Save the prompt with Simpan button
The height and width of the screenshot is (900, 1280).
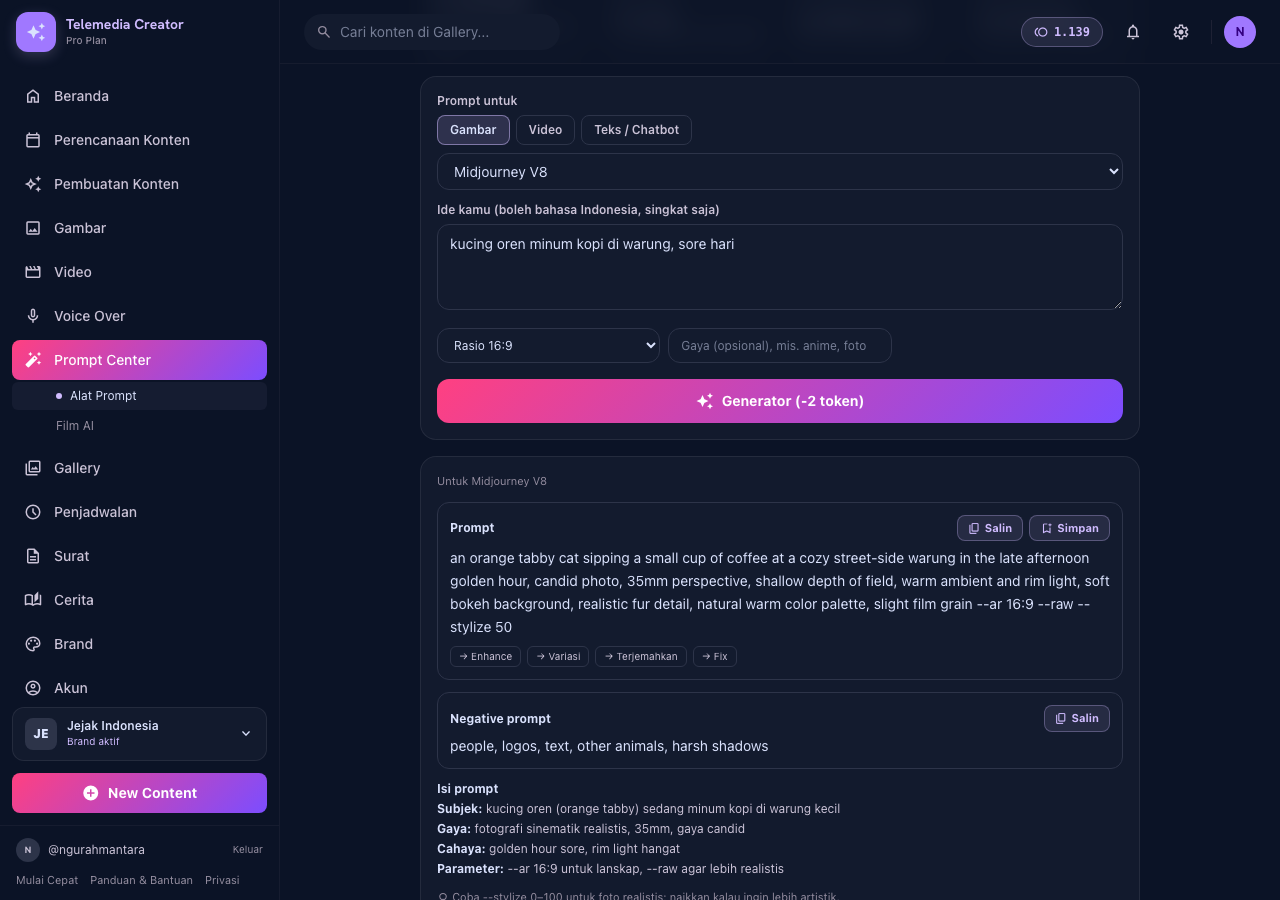(x=1069, y=528)
